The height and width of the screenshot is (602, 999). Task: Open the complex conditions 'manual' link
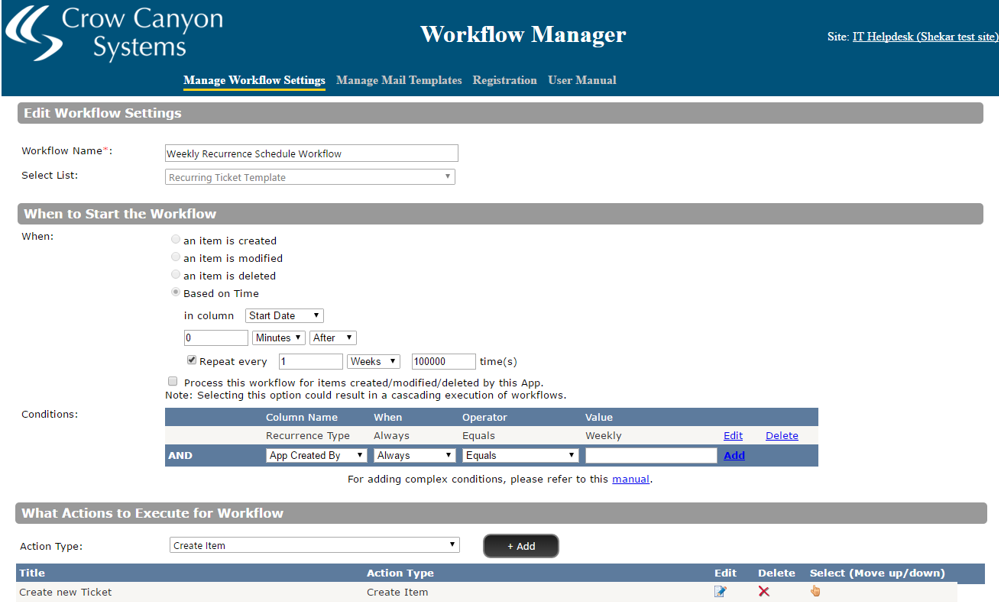[631, 479]
